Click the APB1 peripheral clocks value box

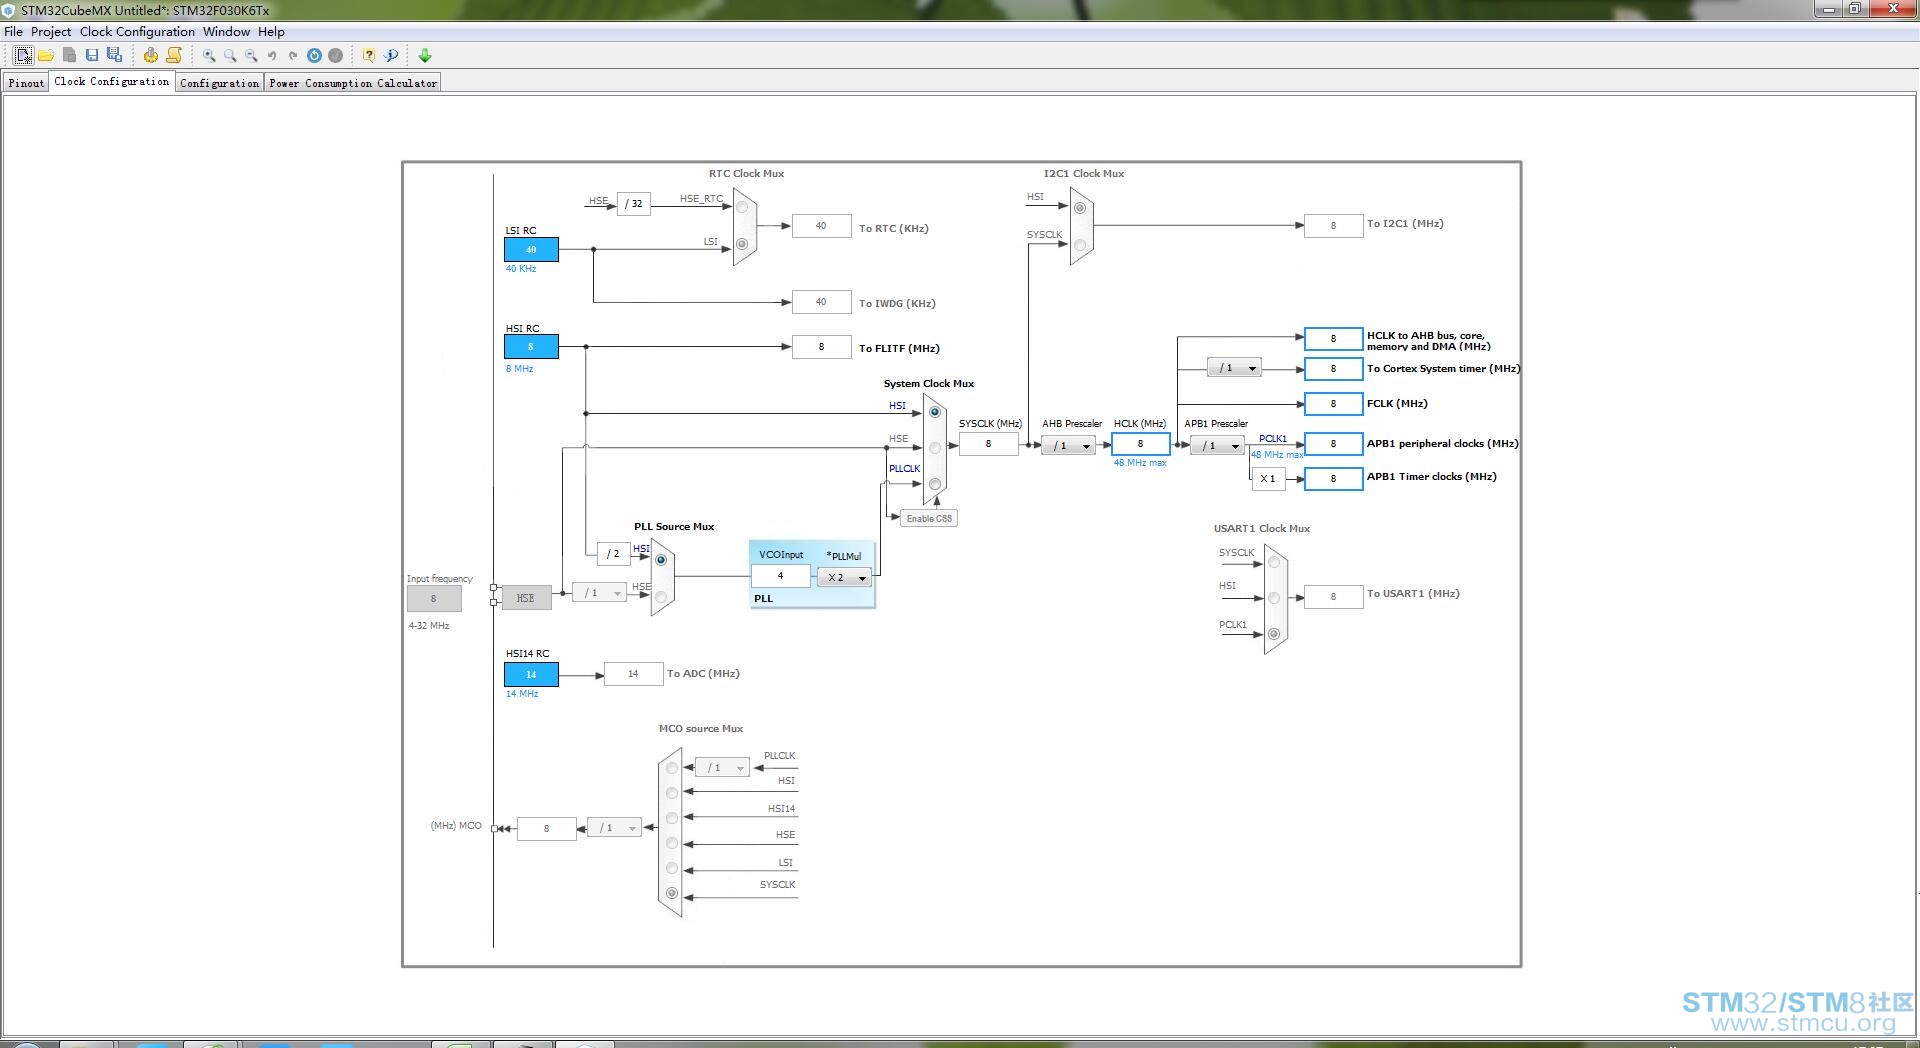(1333, 444)
